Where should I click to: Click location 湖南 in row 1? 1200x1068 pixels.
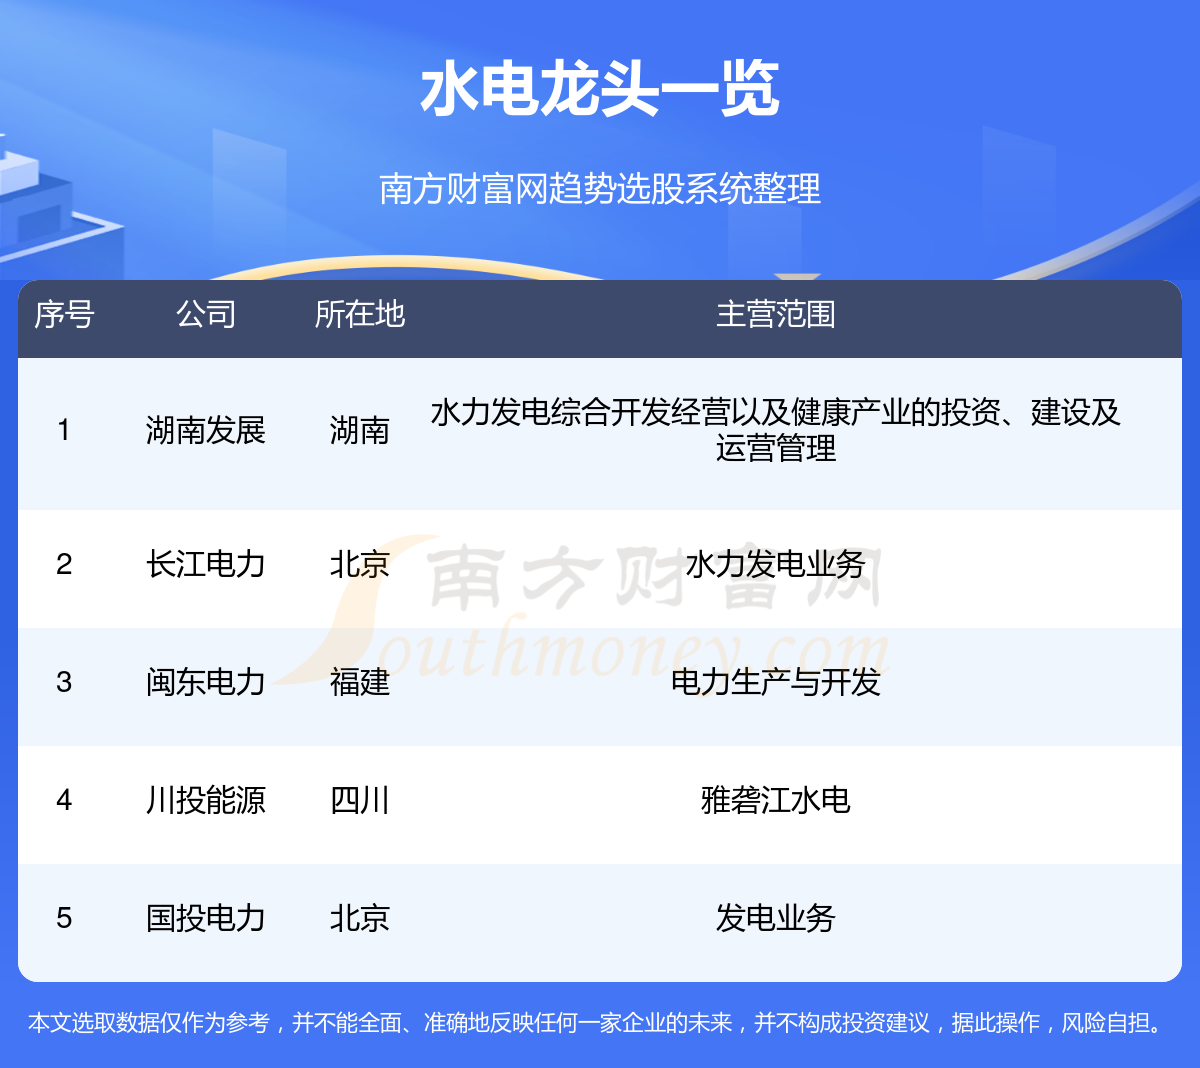[360, 430]
